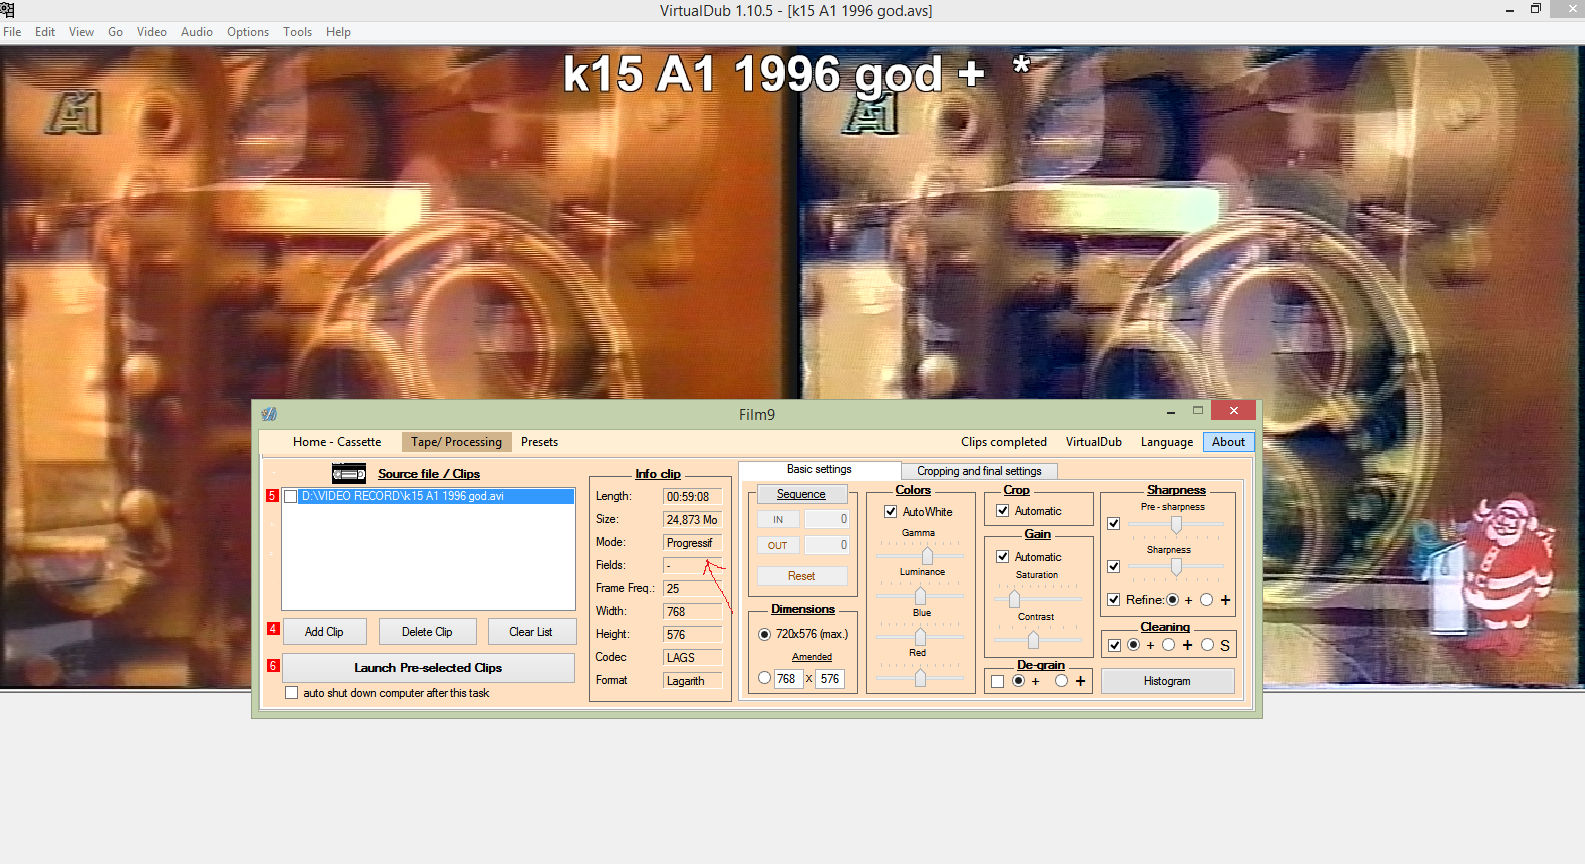Click the IN sequence button

778,519
